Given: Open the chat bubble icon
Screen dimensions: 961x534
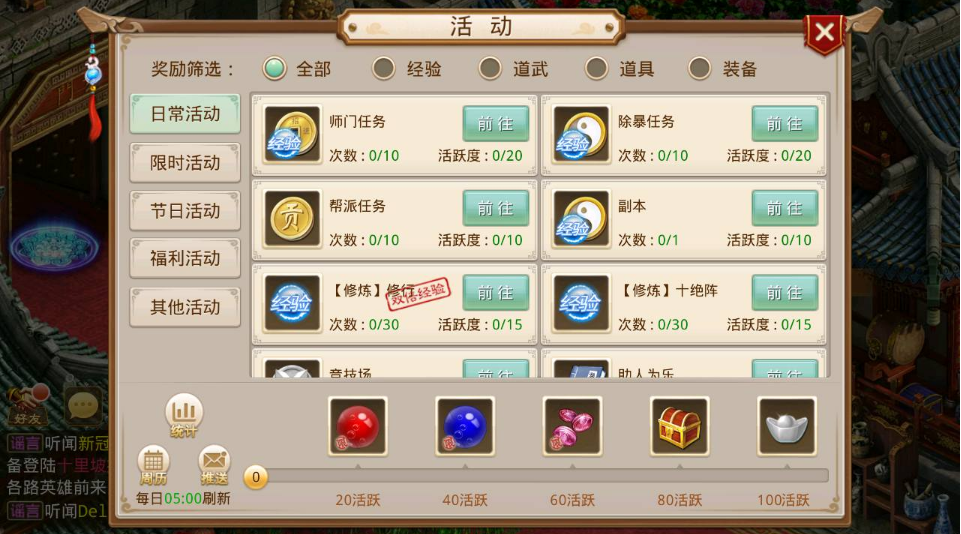Looking at the screenshot, I should (x=83, y=406).
